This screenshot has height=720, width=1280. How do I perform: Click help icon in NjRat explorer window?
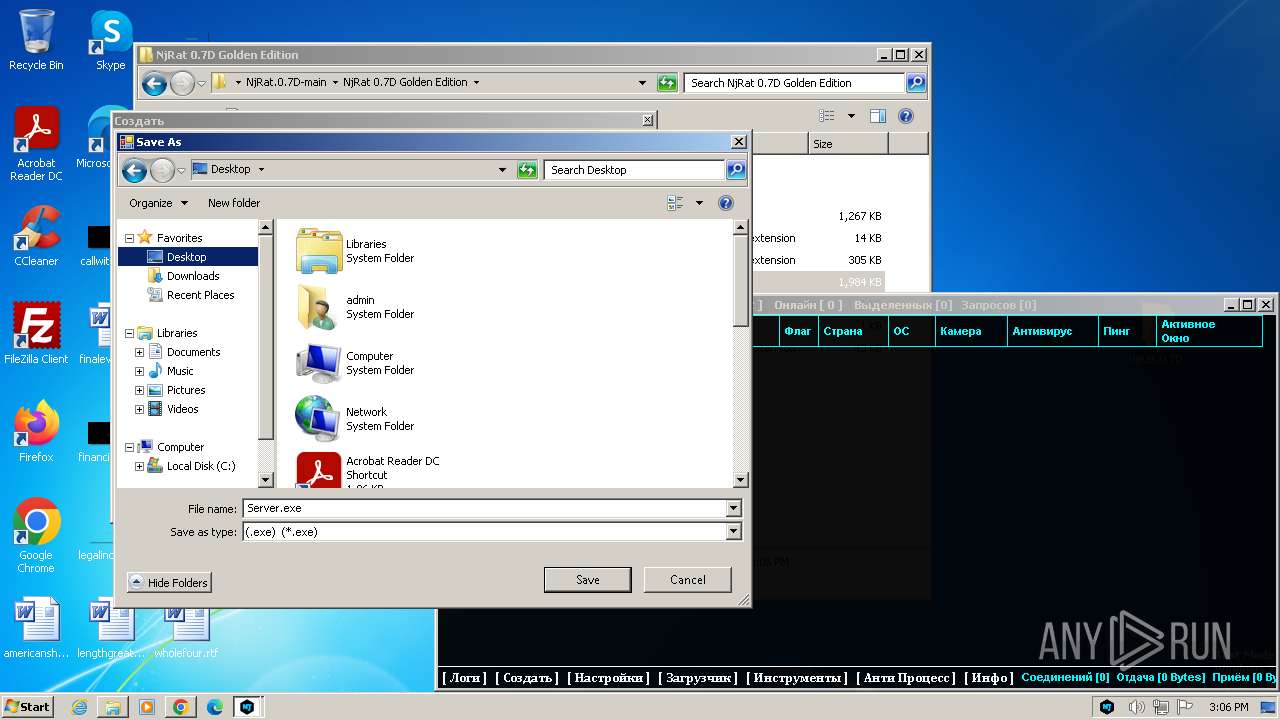905,116
